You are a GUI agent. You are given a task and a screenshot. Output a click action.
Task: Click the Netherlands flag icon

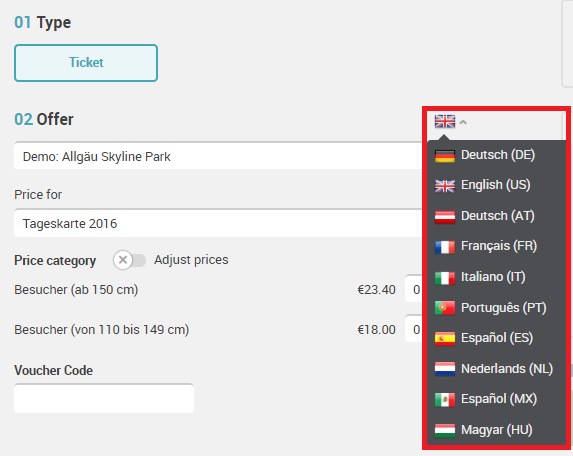(x=445, y=369)
